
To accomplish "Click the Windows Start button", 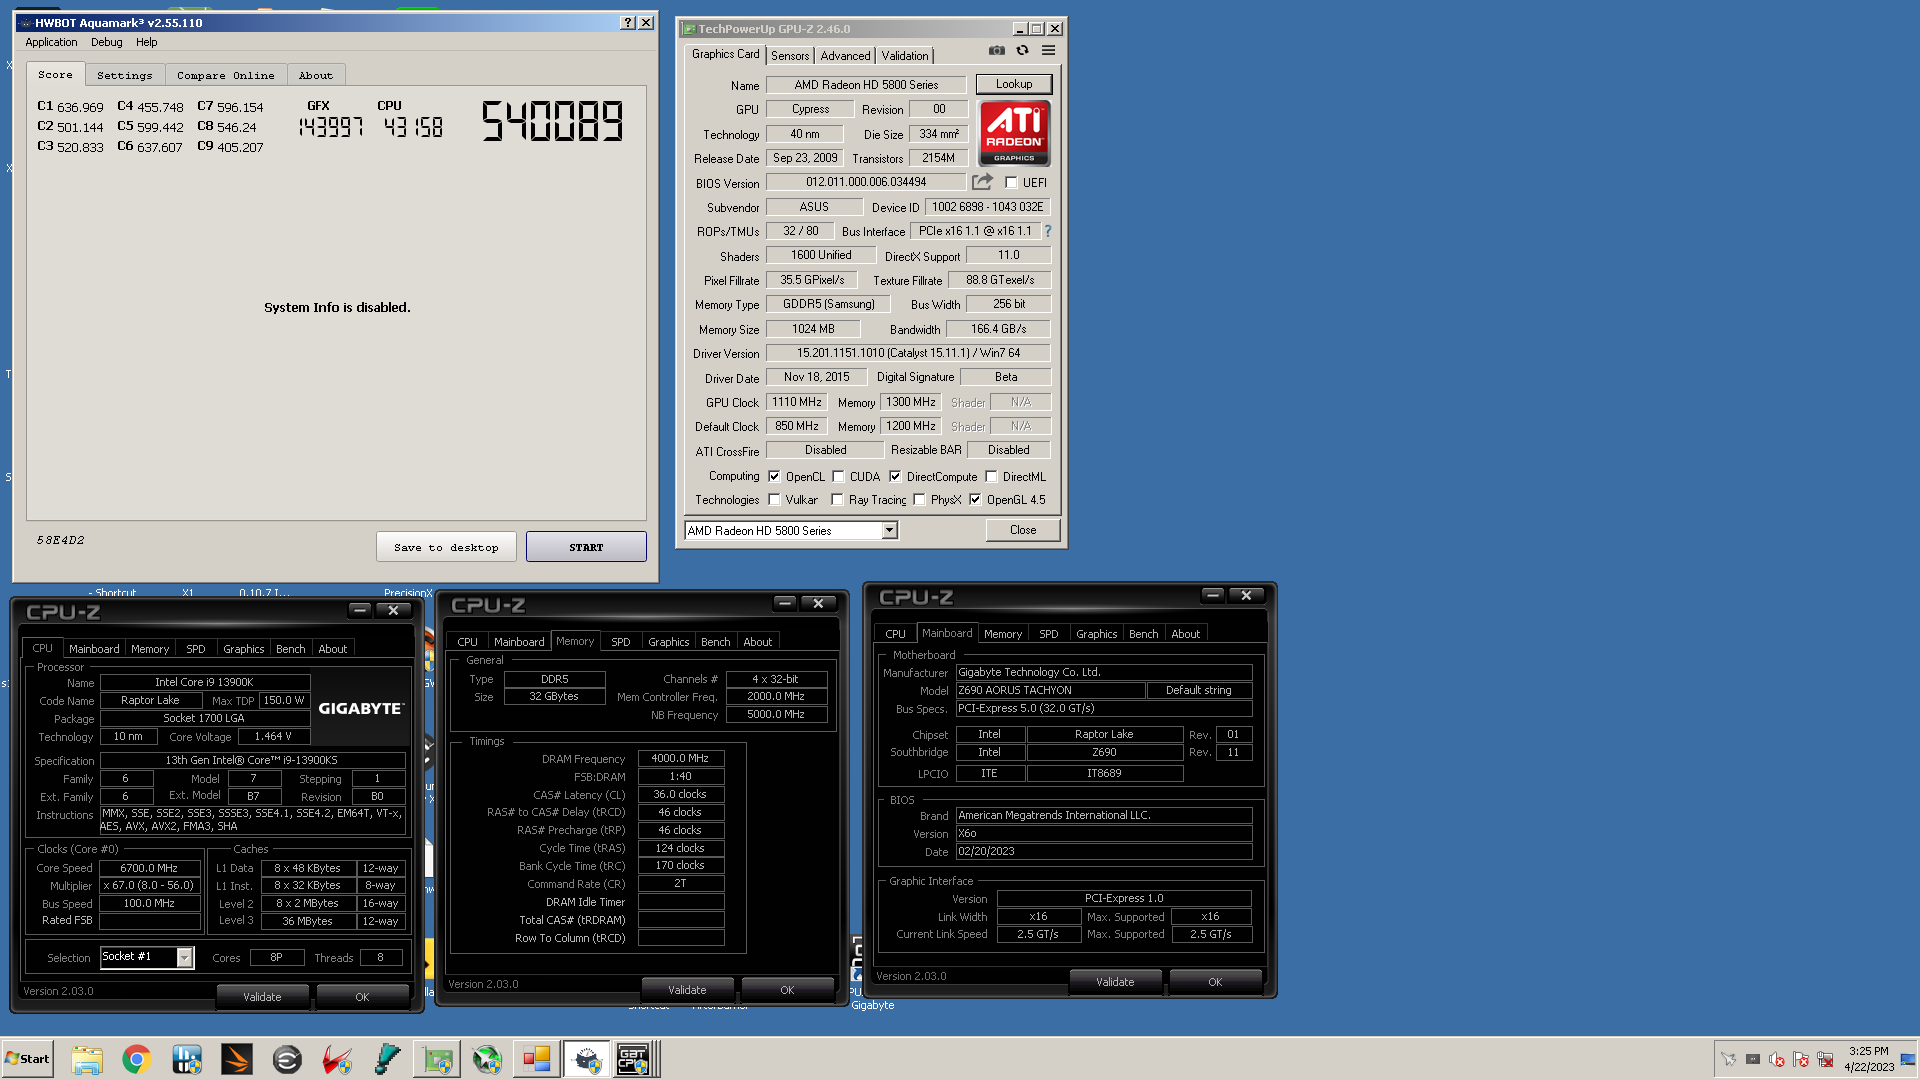I will pyautogui.click(x=28, y=1059).
